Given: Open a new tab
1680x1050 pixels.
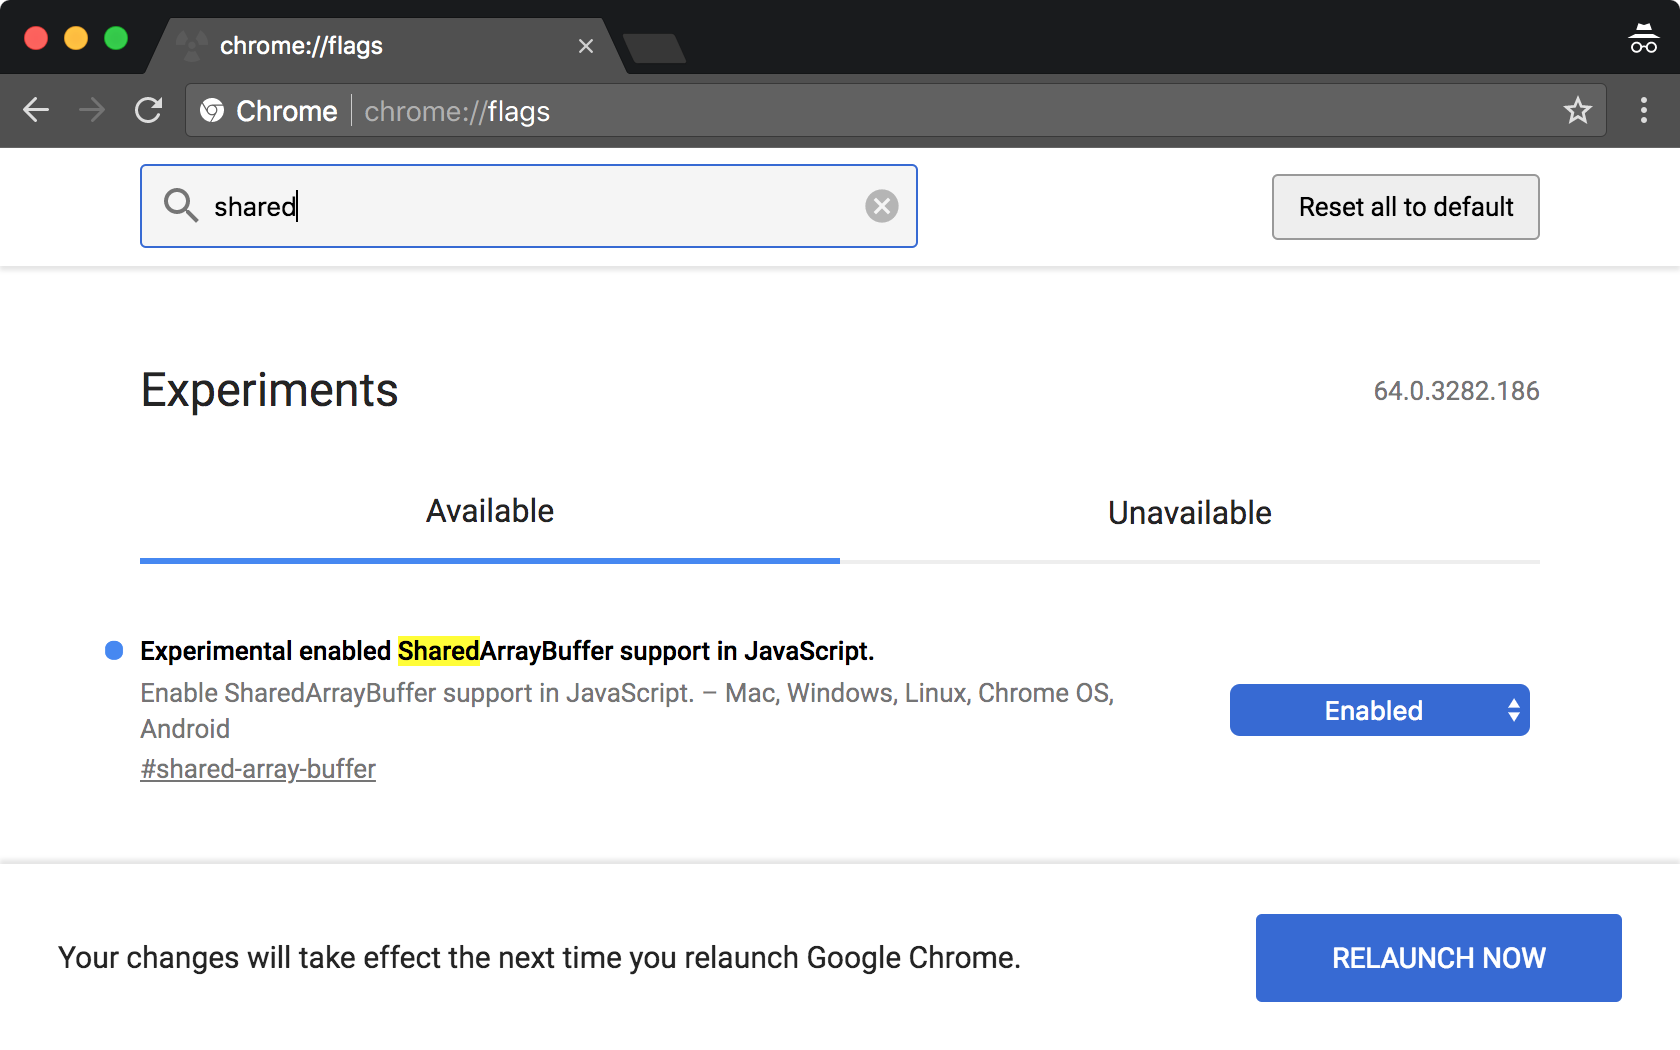Looking at the screenshot, I should 654,48.
